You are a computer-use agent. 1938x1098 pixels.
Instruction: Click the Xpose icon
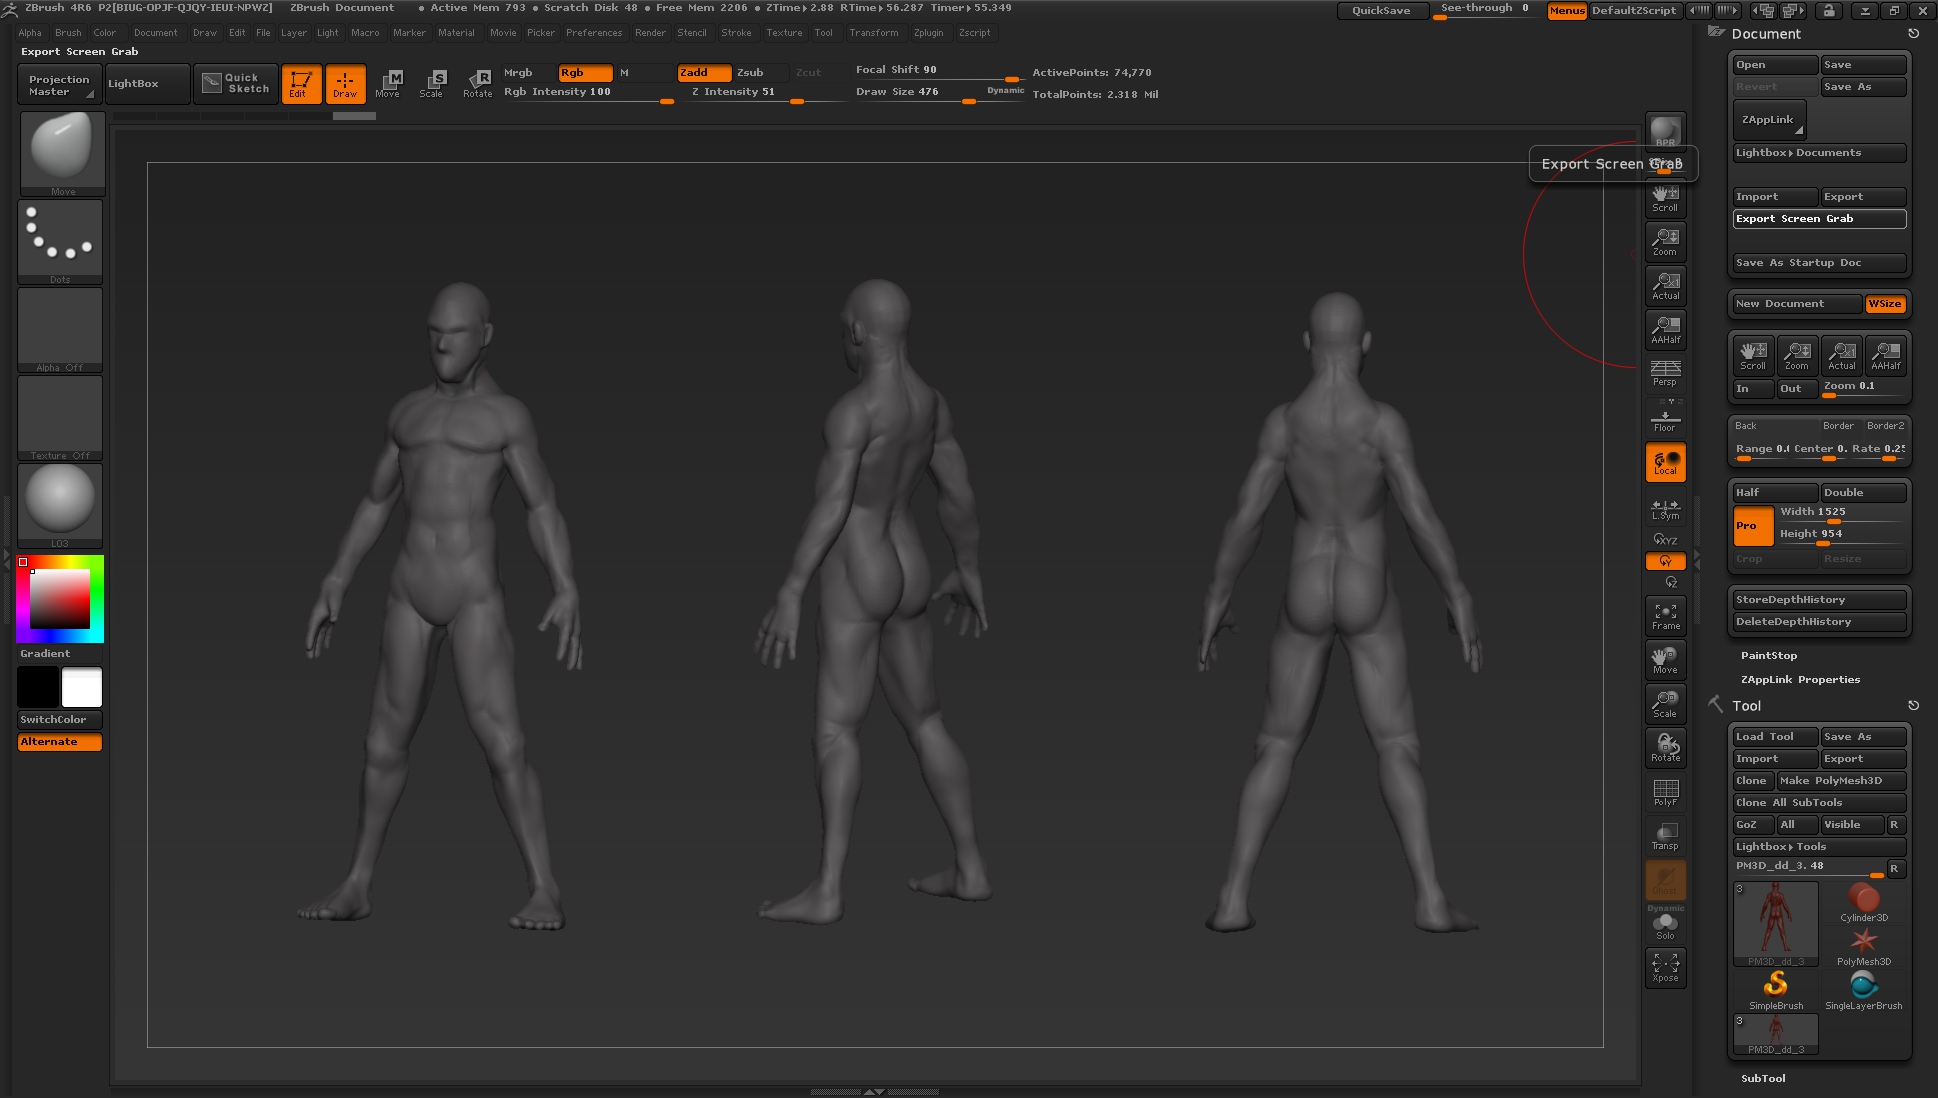pyautogui.click(x=1665, y=967)
